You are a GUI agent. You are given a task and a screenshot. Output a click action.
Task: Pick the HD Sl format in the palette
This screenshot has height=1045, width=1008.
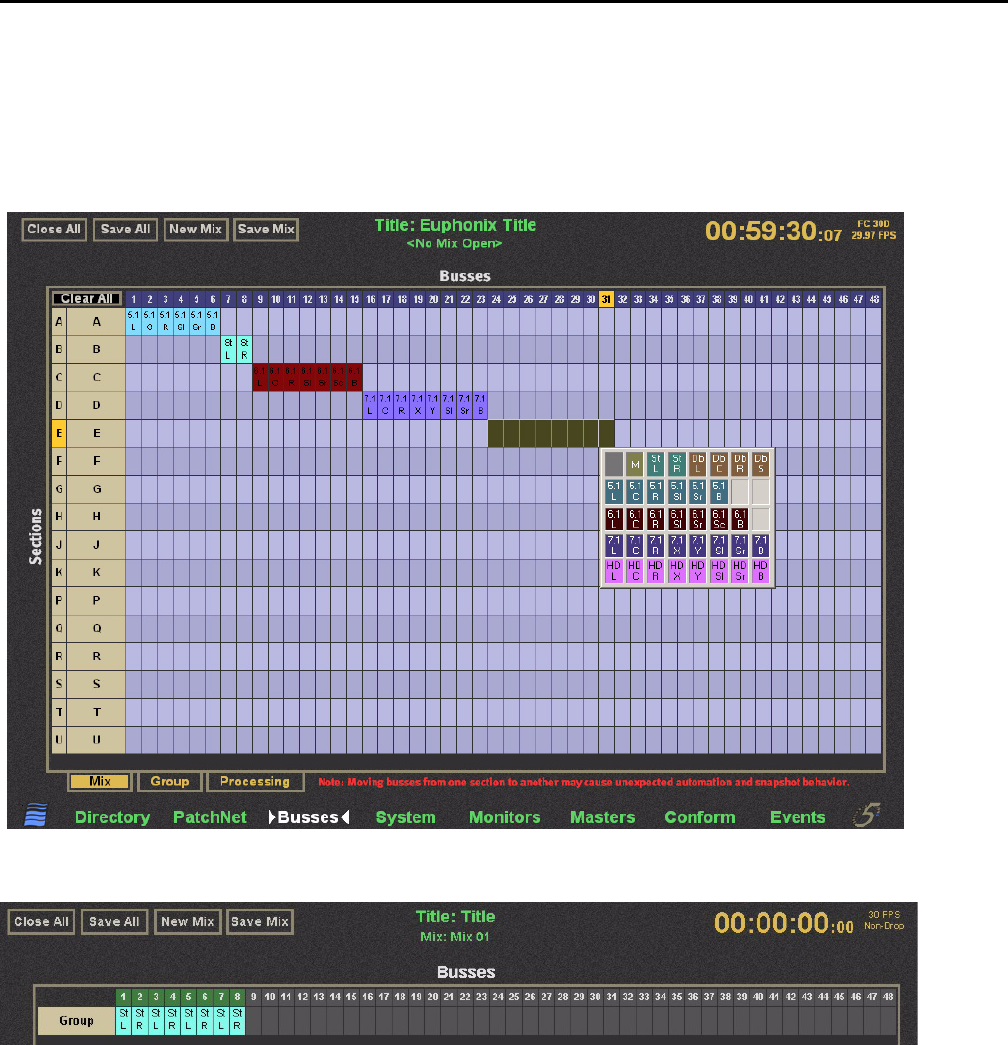coord(719,571)
